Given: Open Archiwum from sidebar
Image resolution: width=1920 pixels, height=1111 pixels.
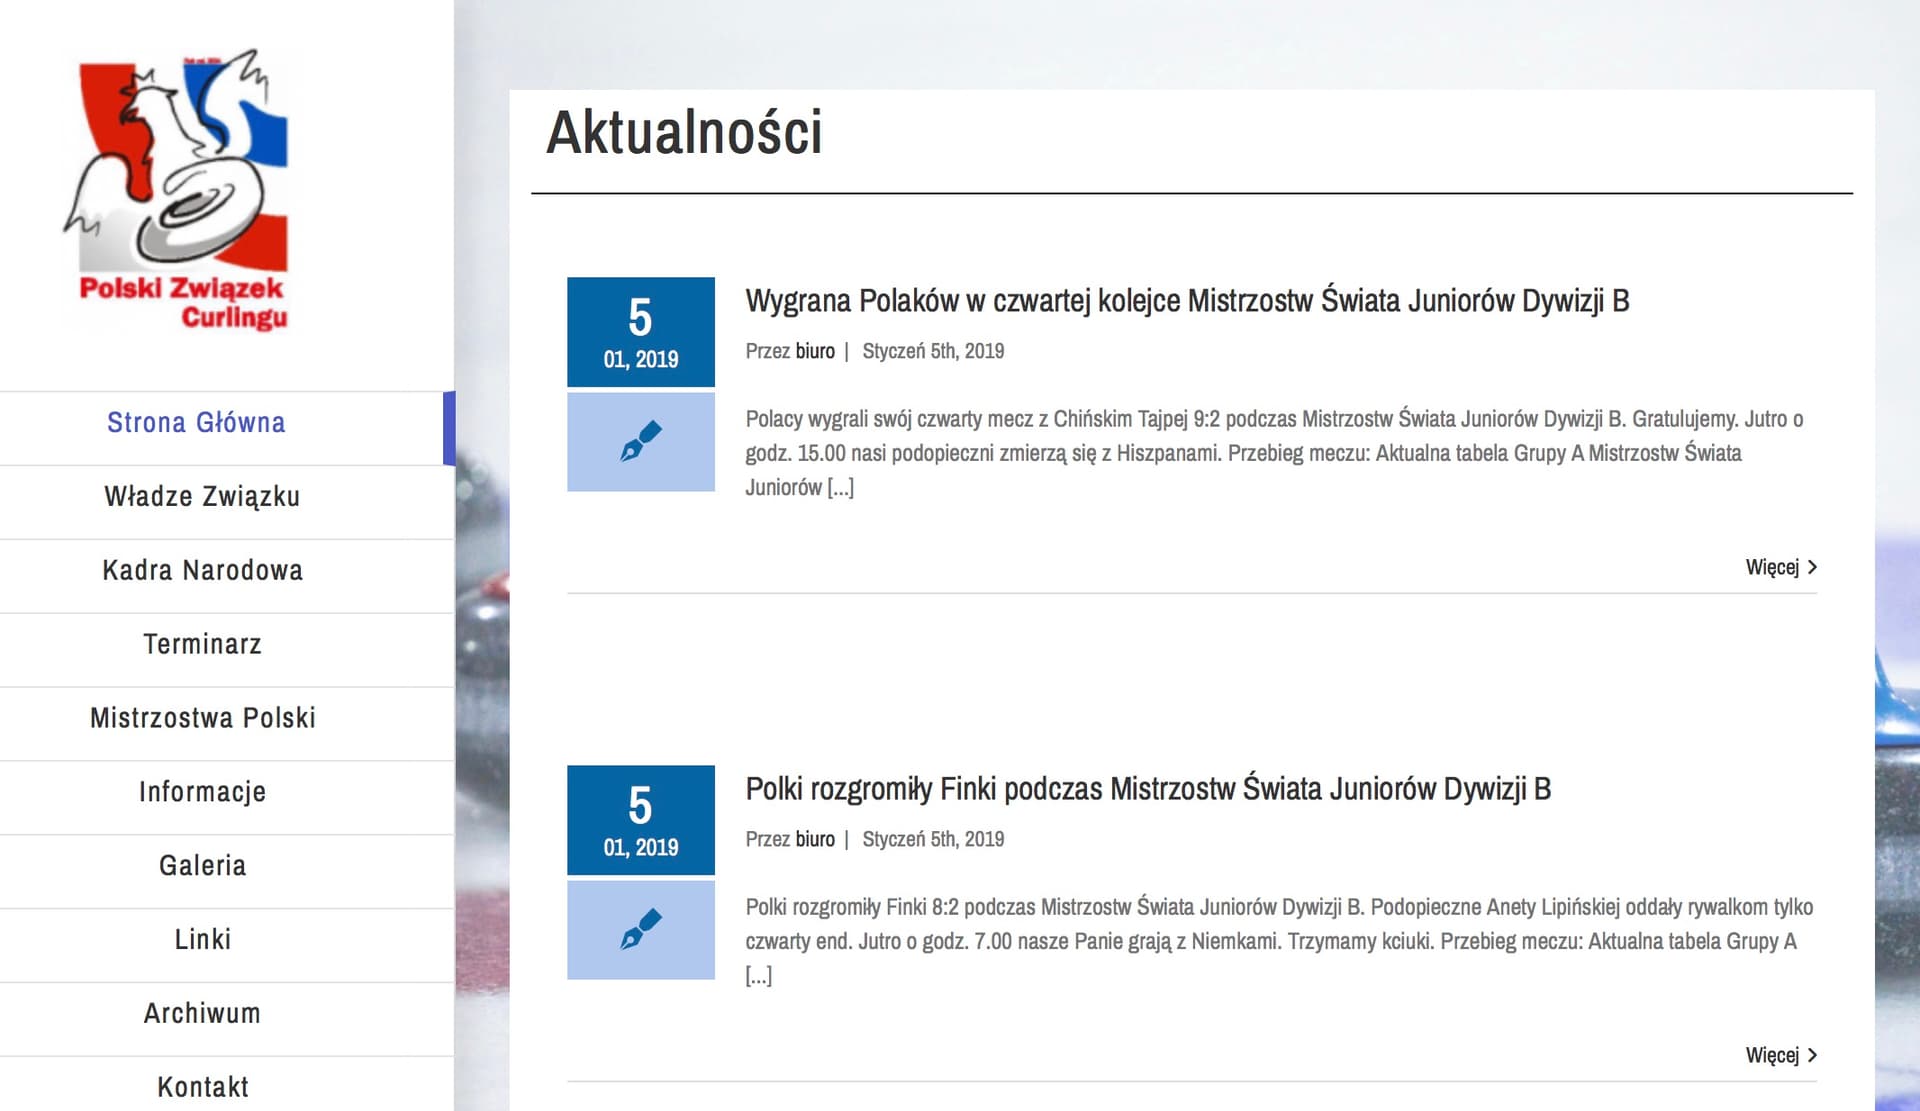Looking at the screenshot, I should click(202, 1014).
